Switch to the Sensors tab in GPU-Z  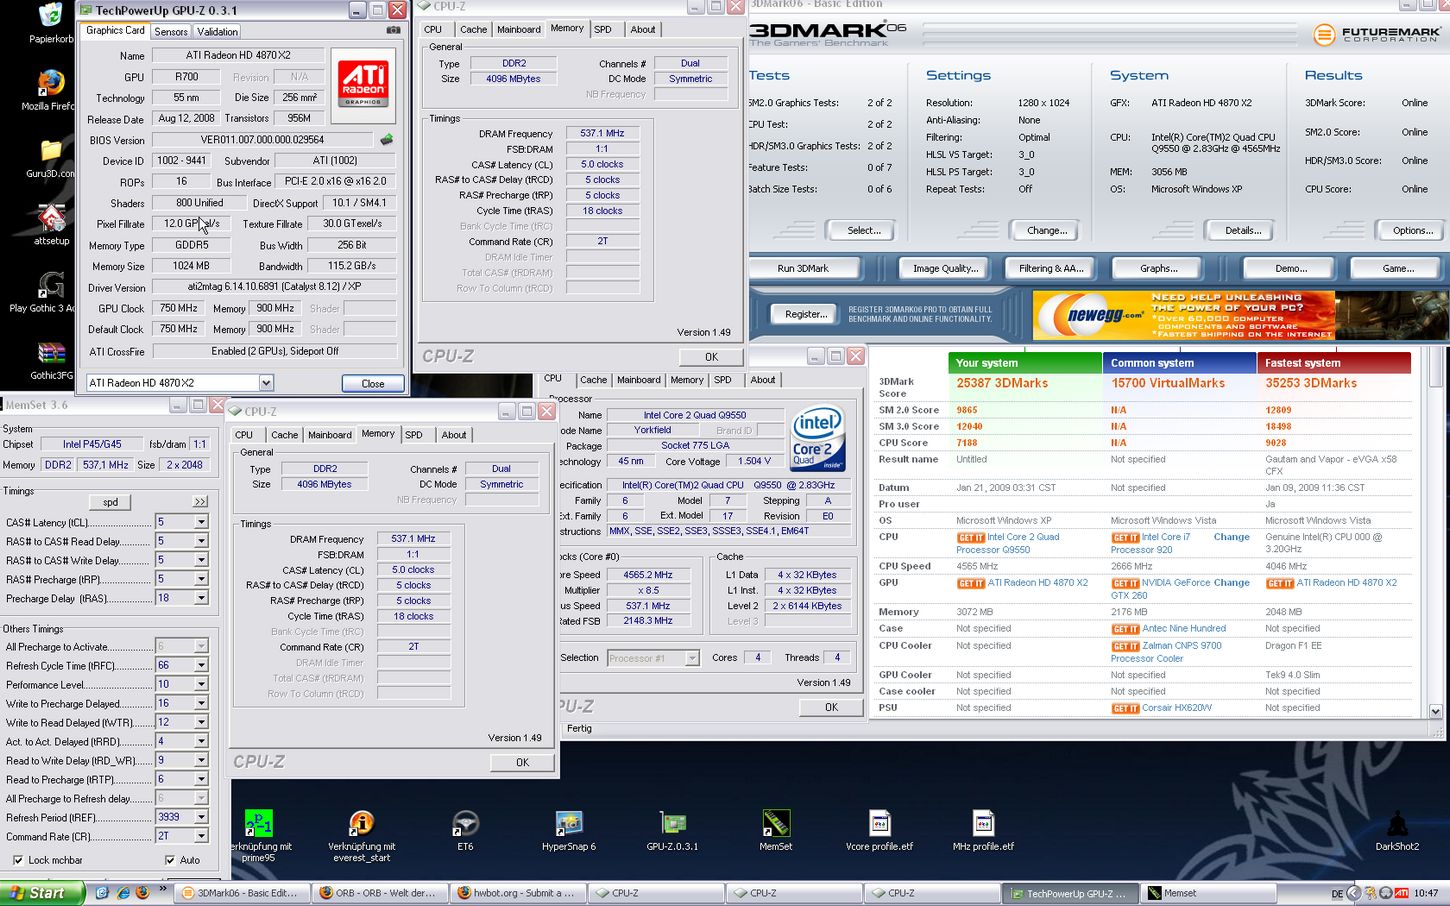coord(171,31)
